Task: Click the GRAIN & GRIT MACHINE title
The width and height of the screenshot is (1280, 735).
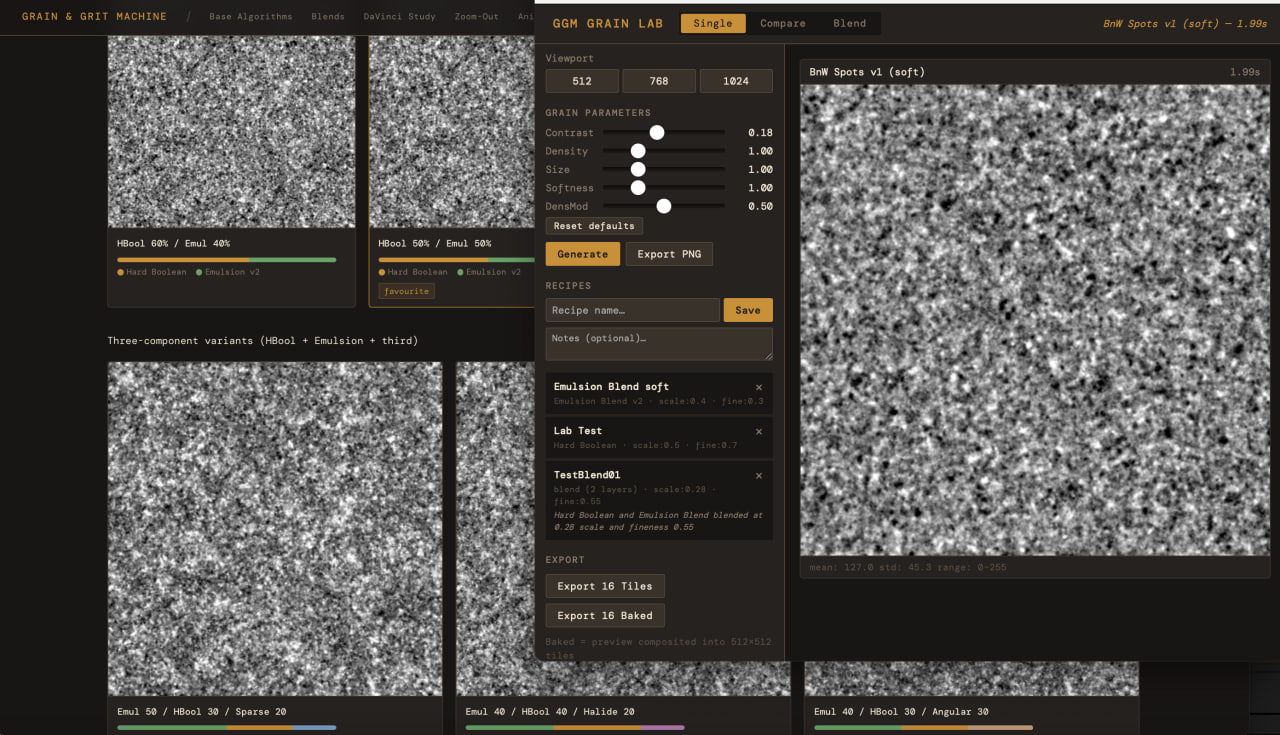Action: click(94, 17)
